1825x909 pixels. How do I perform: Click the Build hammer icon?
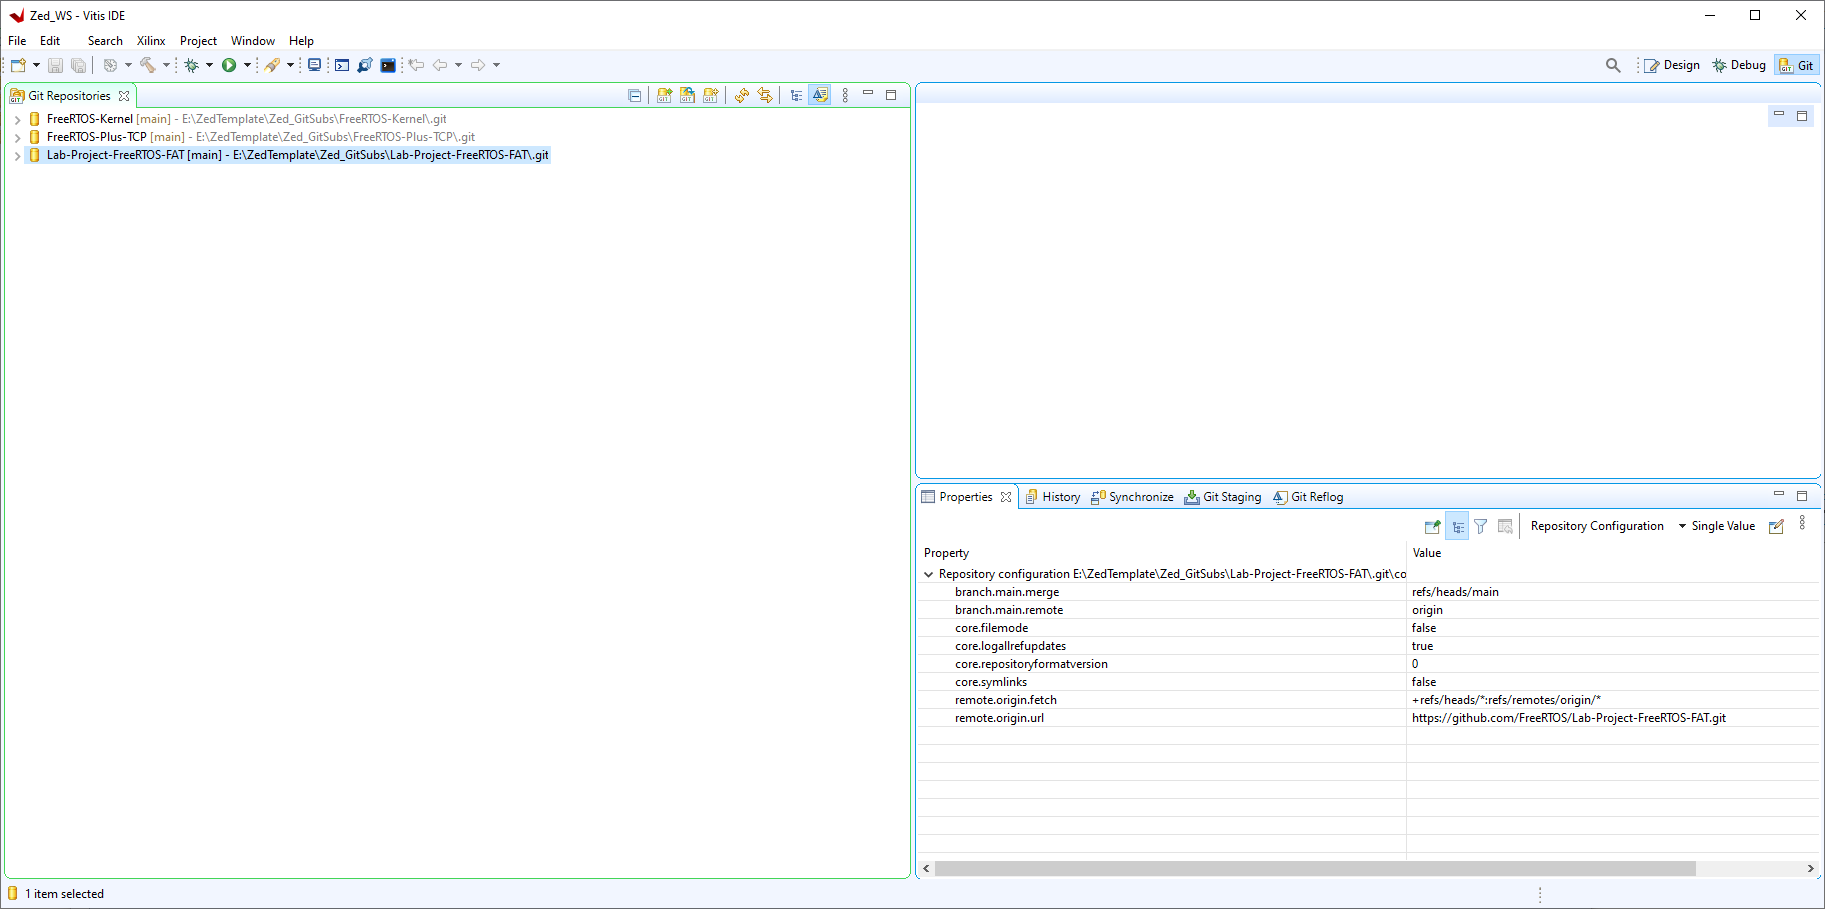pos(148,65)
